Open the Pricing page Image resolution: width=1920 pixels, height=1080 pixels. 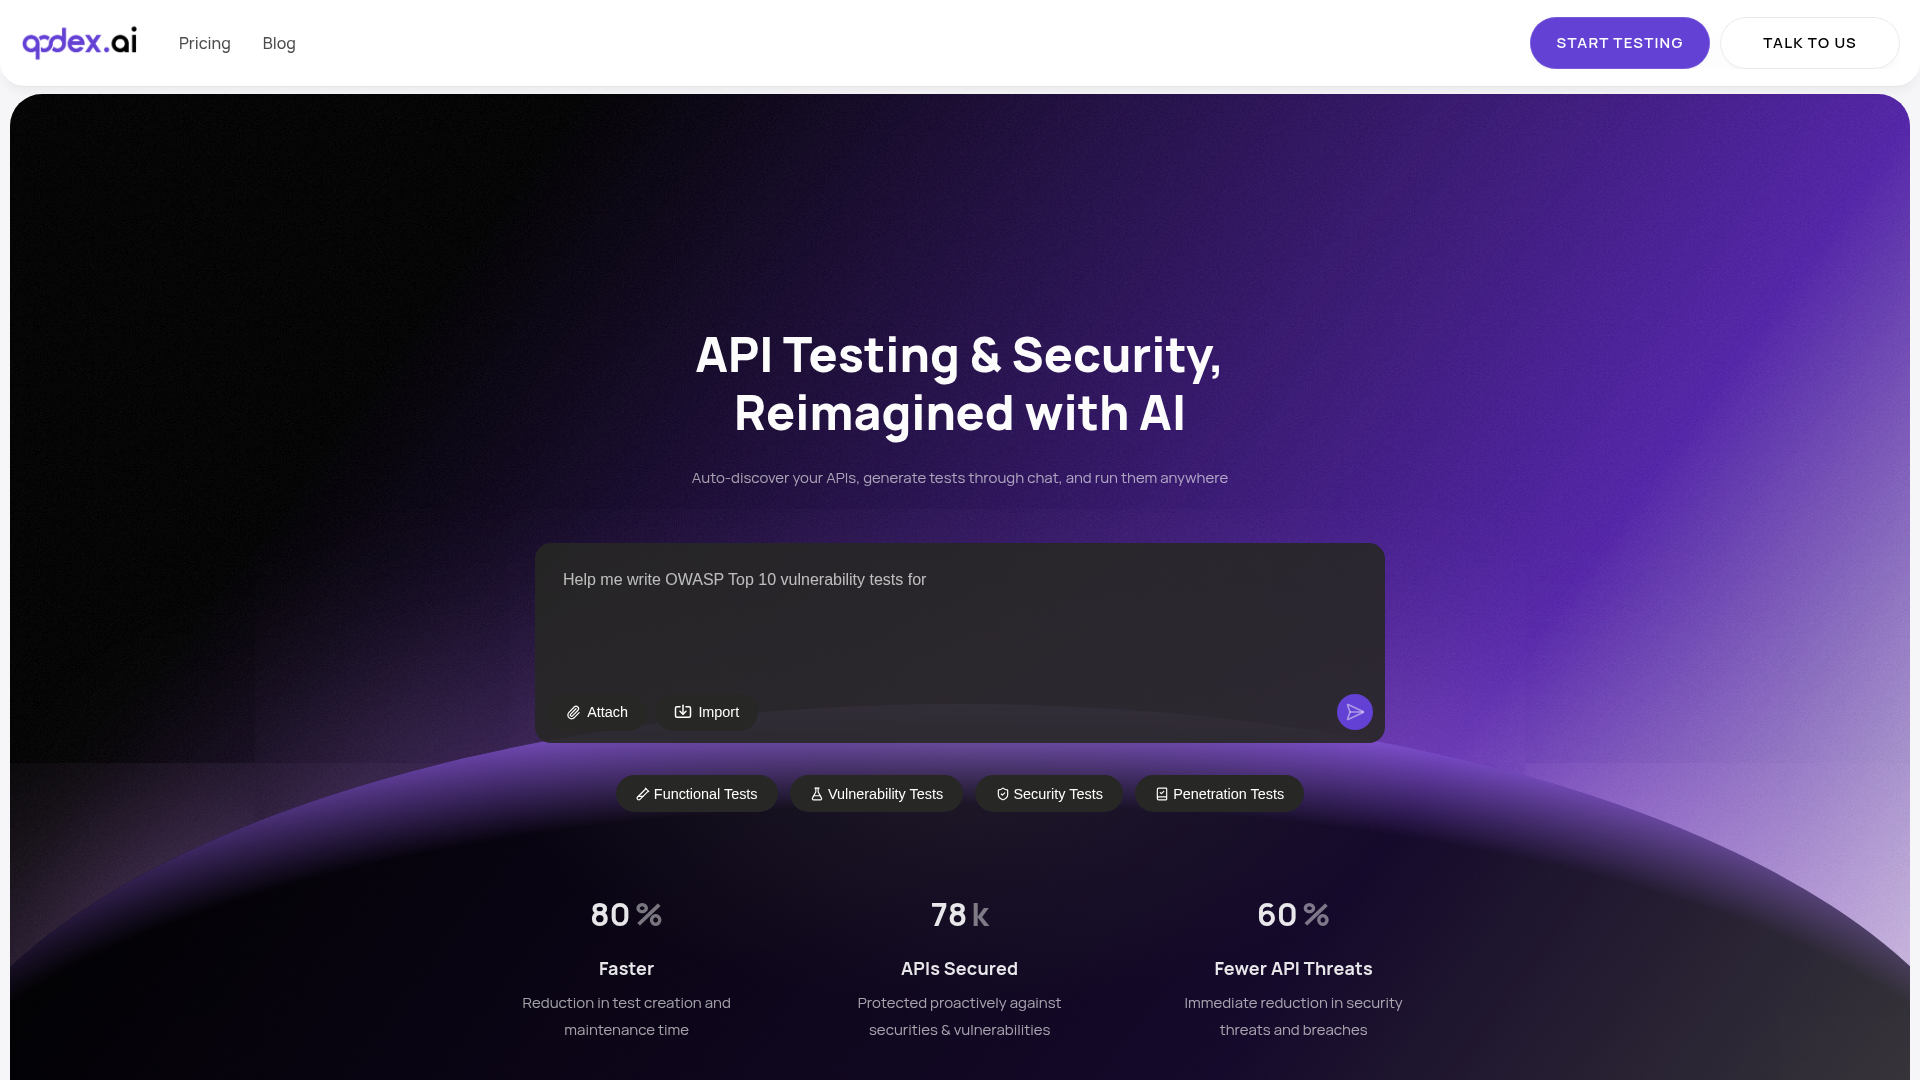[205, 43]
